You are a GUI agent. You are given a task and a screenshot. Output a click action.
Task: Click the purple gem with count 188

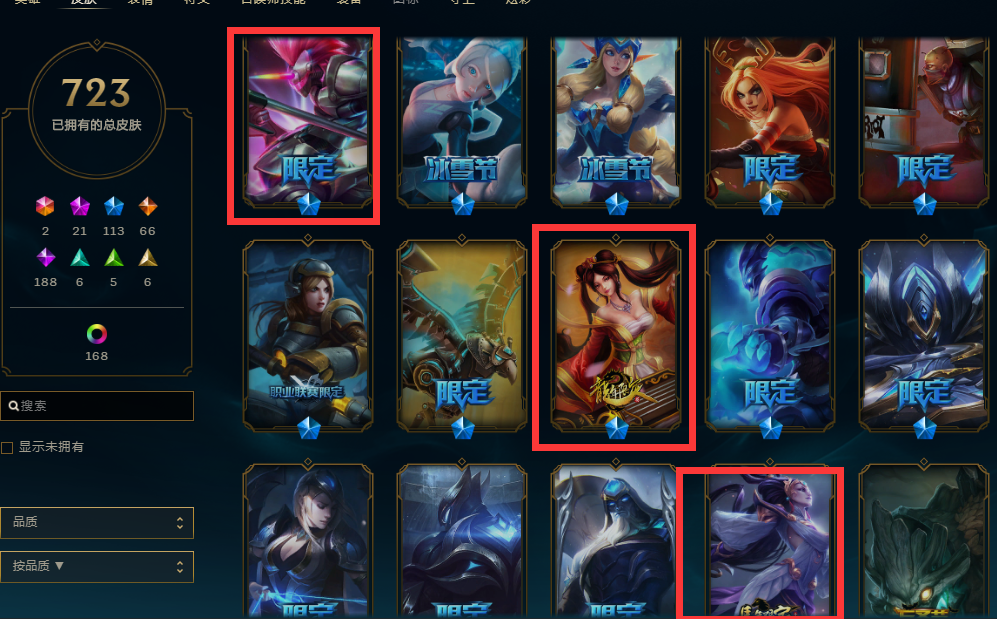click(45, 257)
